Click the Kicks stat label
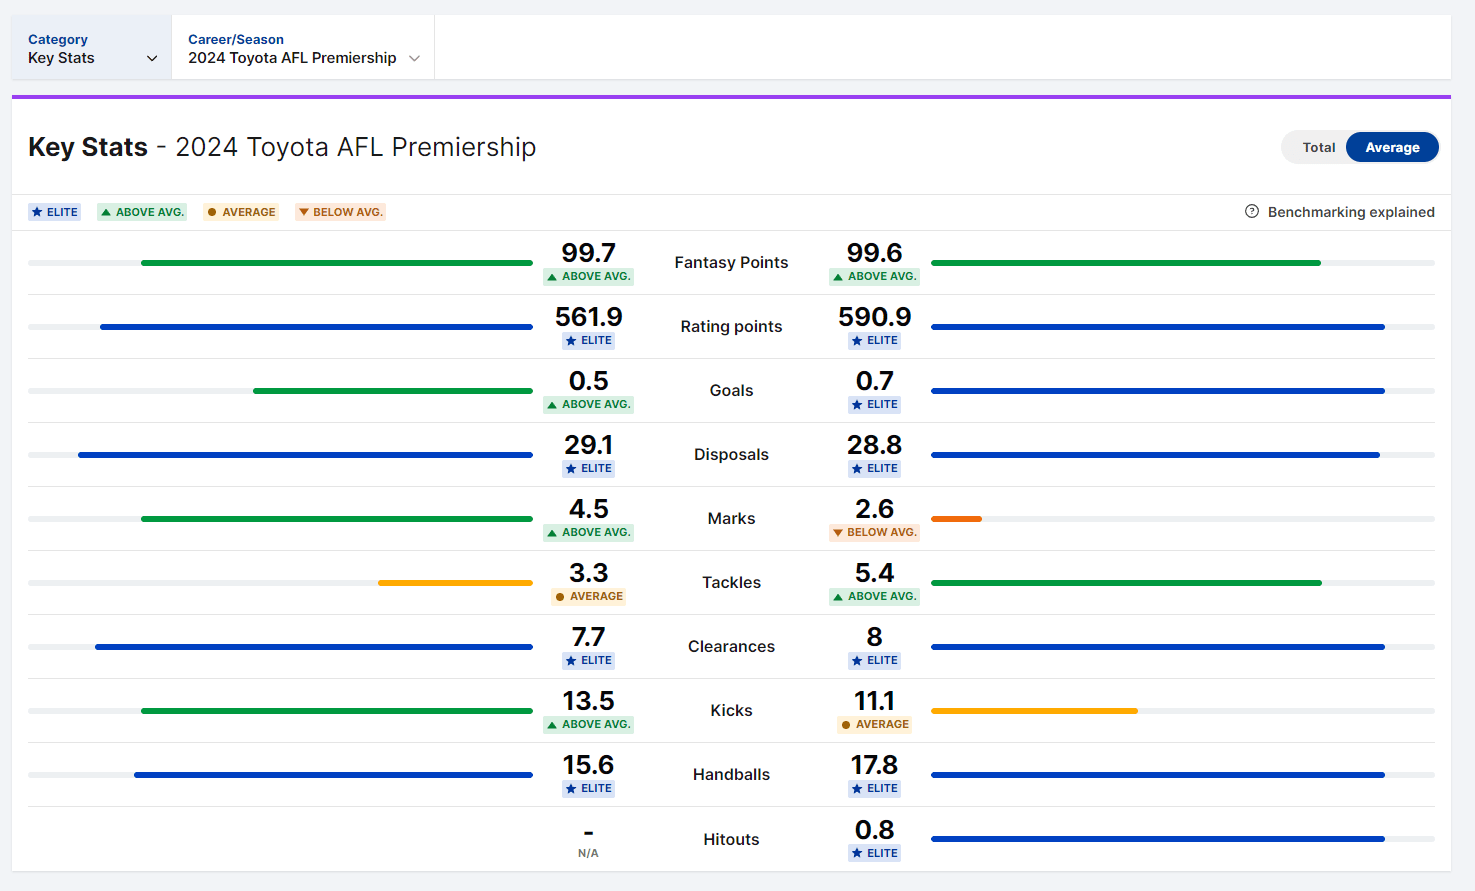Viewport: 1475px width, 891px height. [731, 710]
